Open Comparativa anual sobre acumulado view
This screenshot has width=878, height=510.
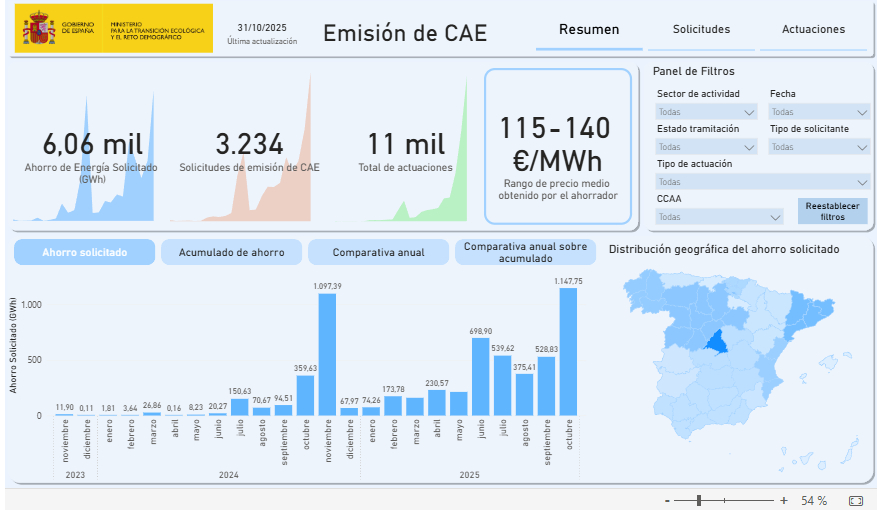pos(525,252)
